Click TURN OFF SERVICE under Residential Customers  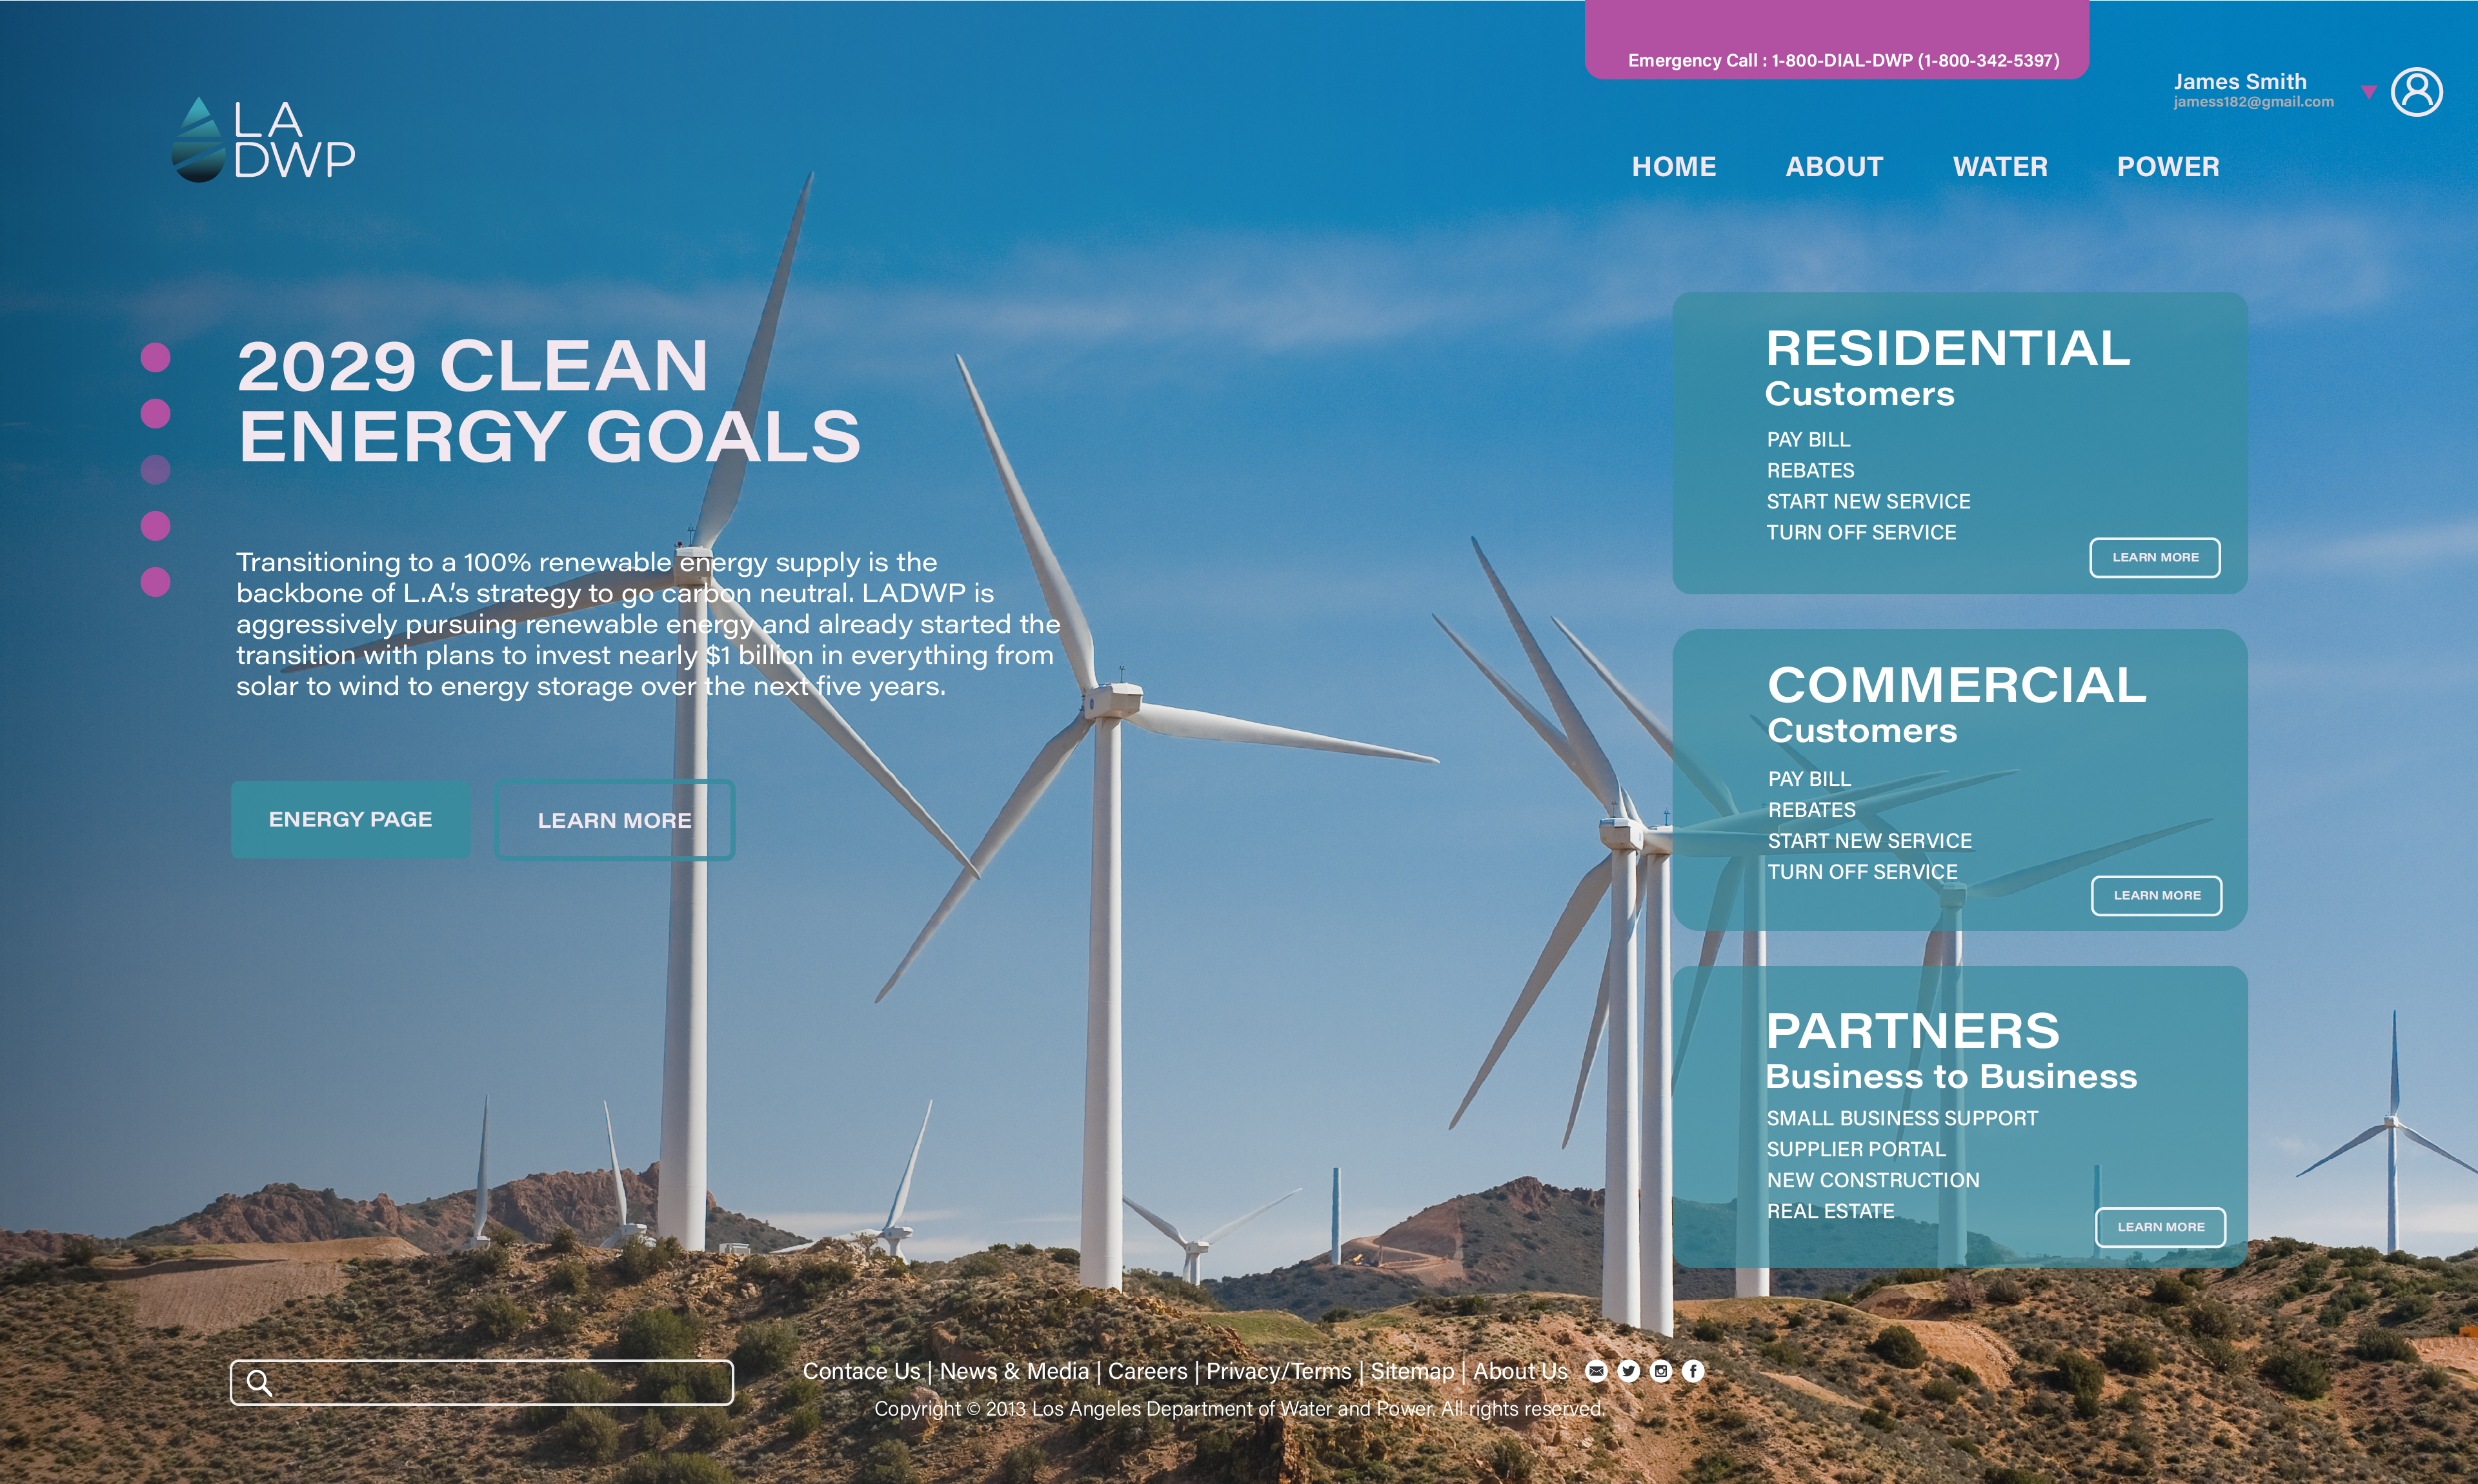tap(1861, 533)
